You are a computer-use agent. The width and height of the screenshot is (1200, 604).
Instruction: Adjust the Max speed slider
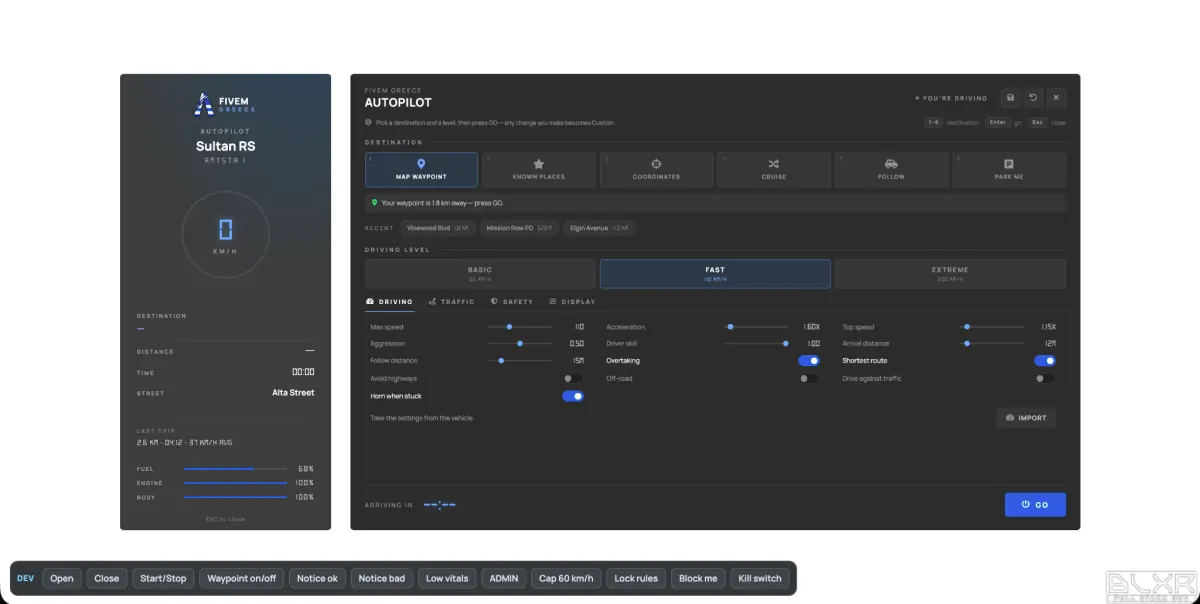point(520,326)
